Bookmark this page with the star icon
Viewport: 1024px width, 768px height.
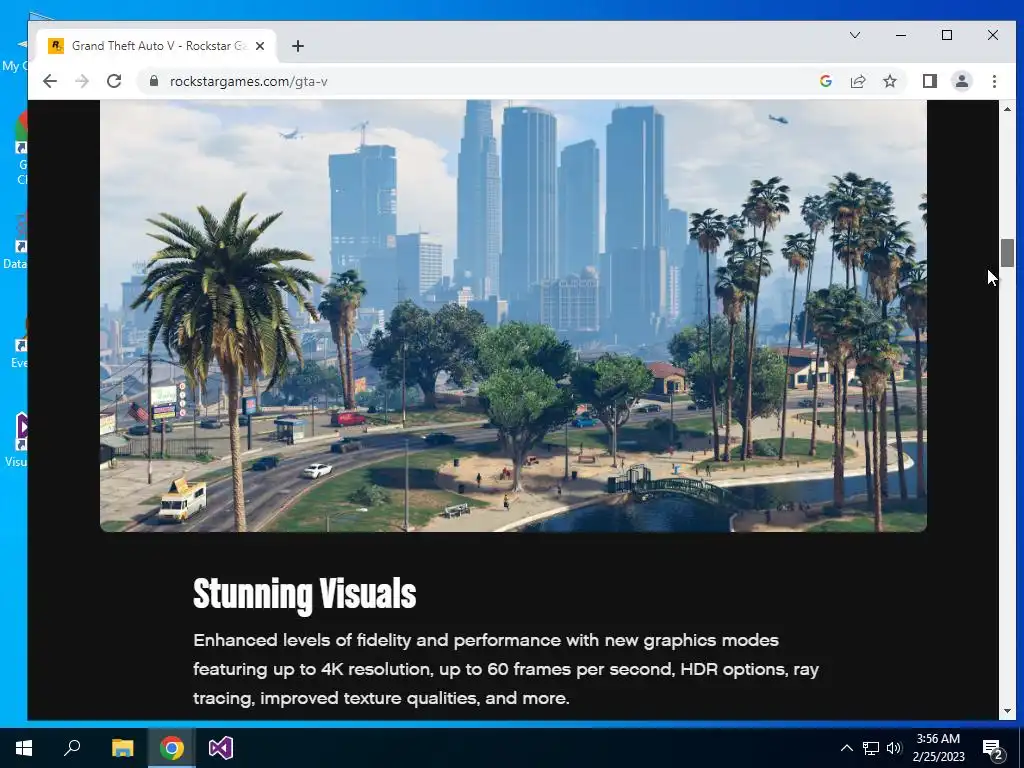[889, 81]
